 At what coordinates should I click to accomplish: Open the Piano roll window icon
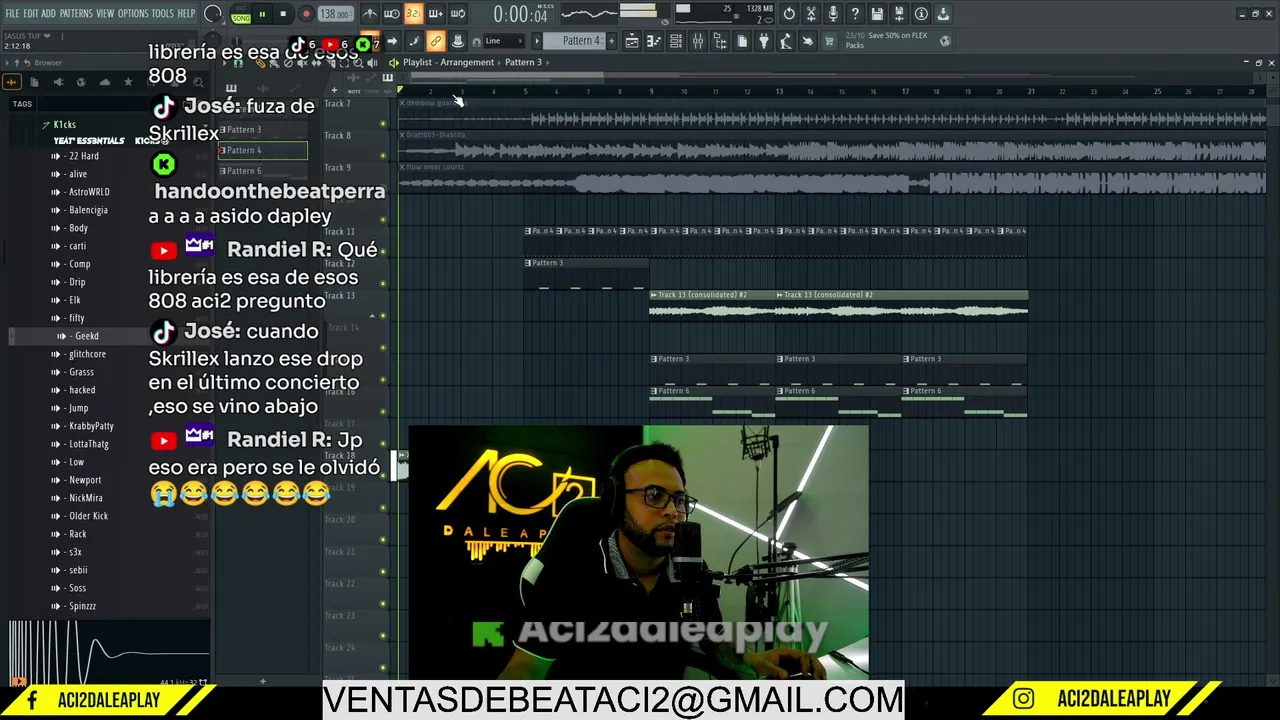[x=654, y=41]
